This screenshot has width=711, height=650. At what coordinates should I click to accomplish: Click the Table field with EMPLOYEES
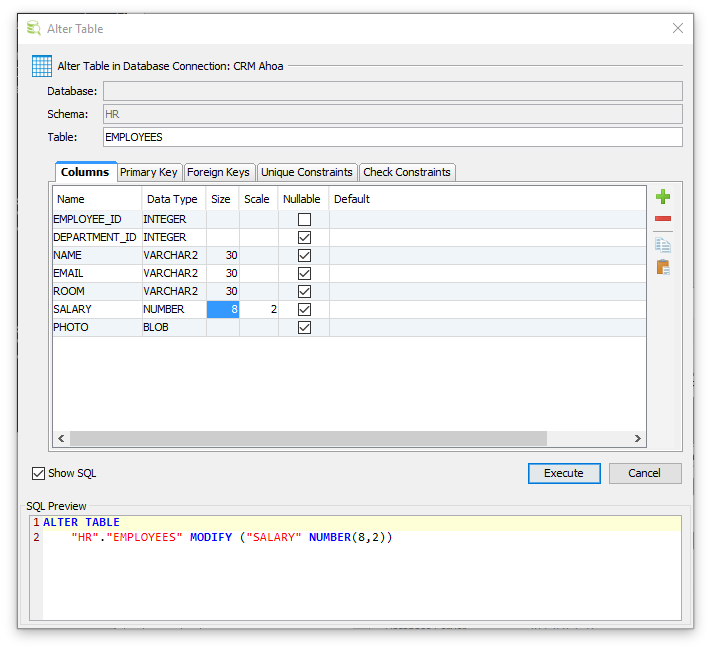393,137
